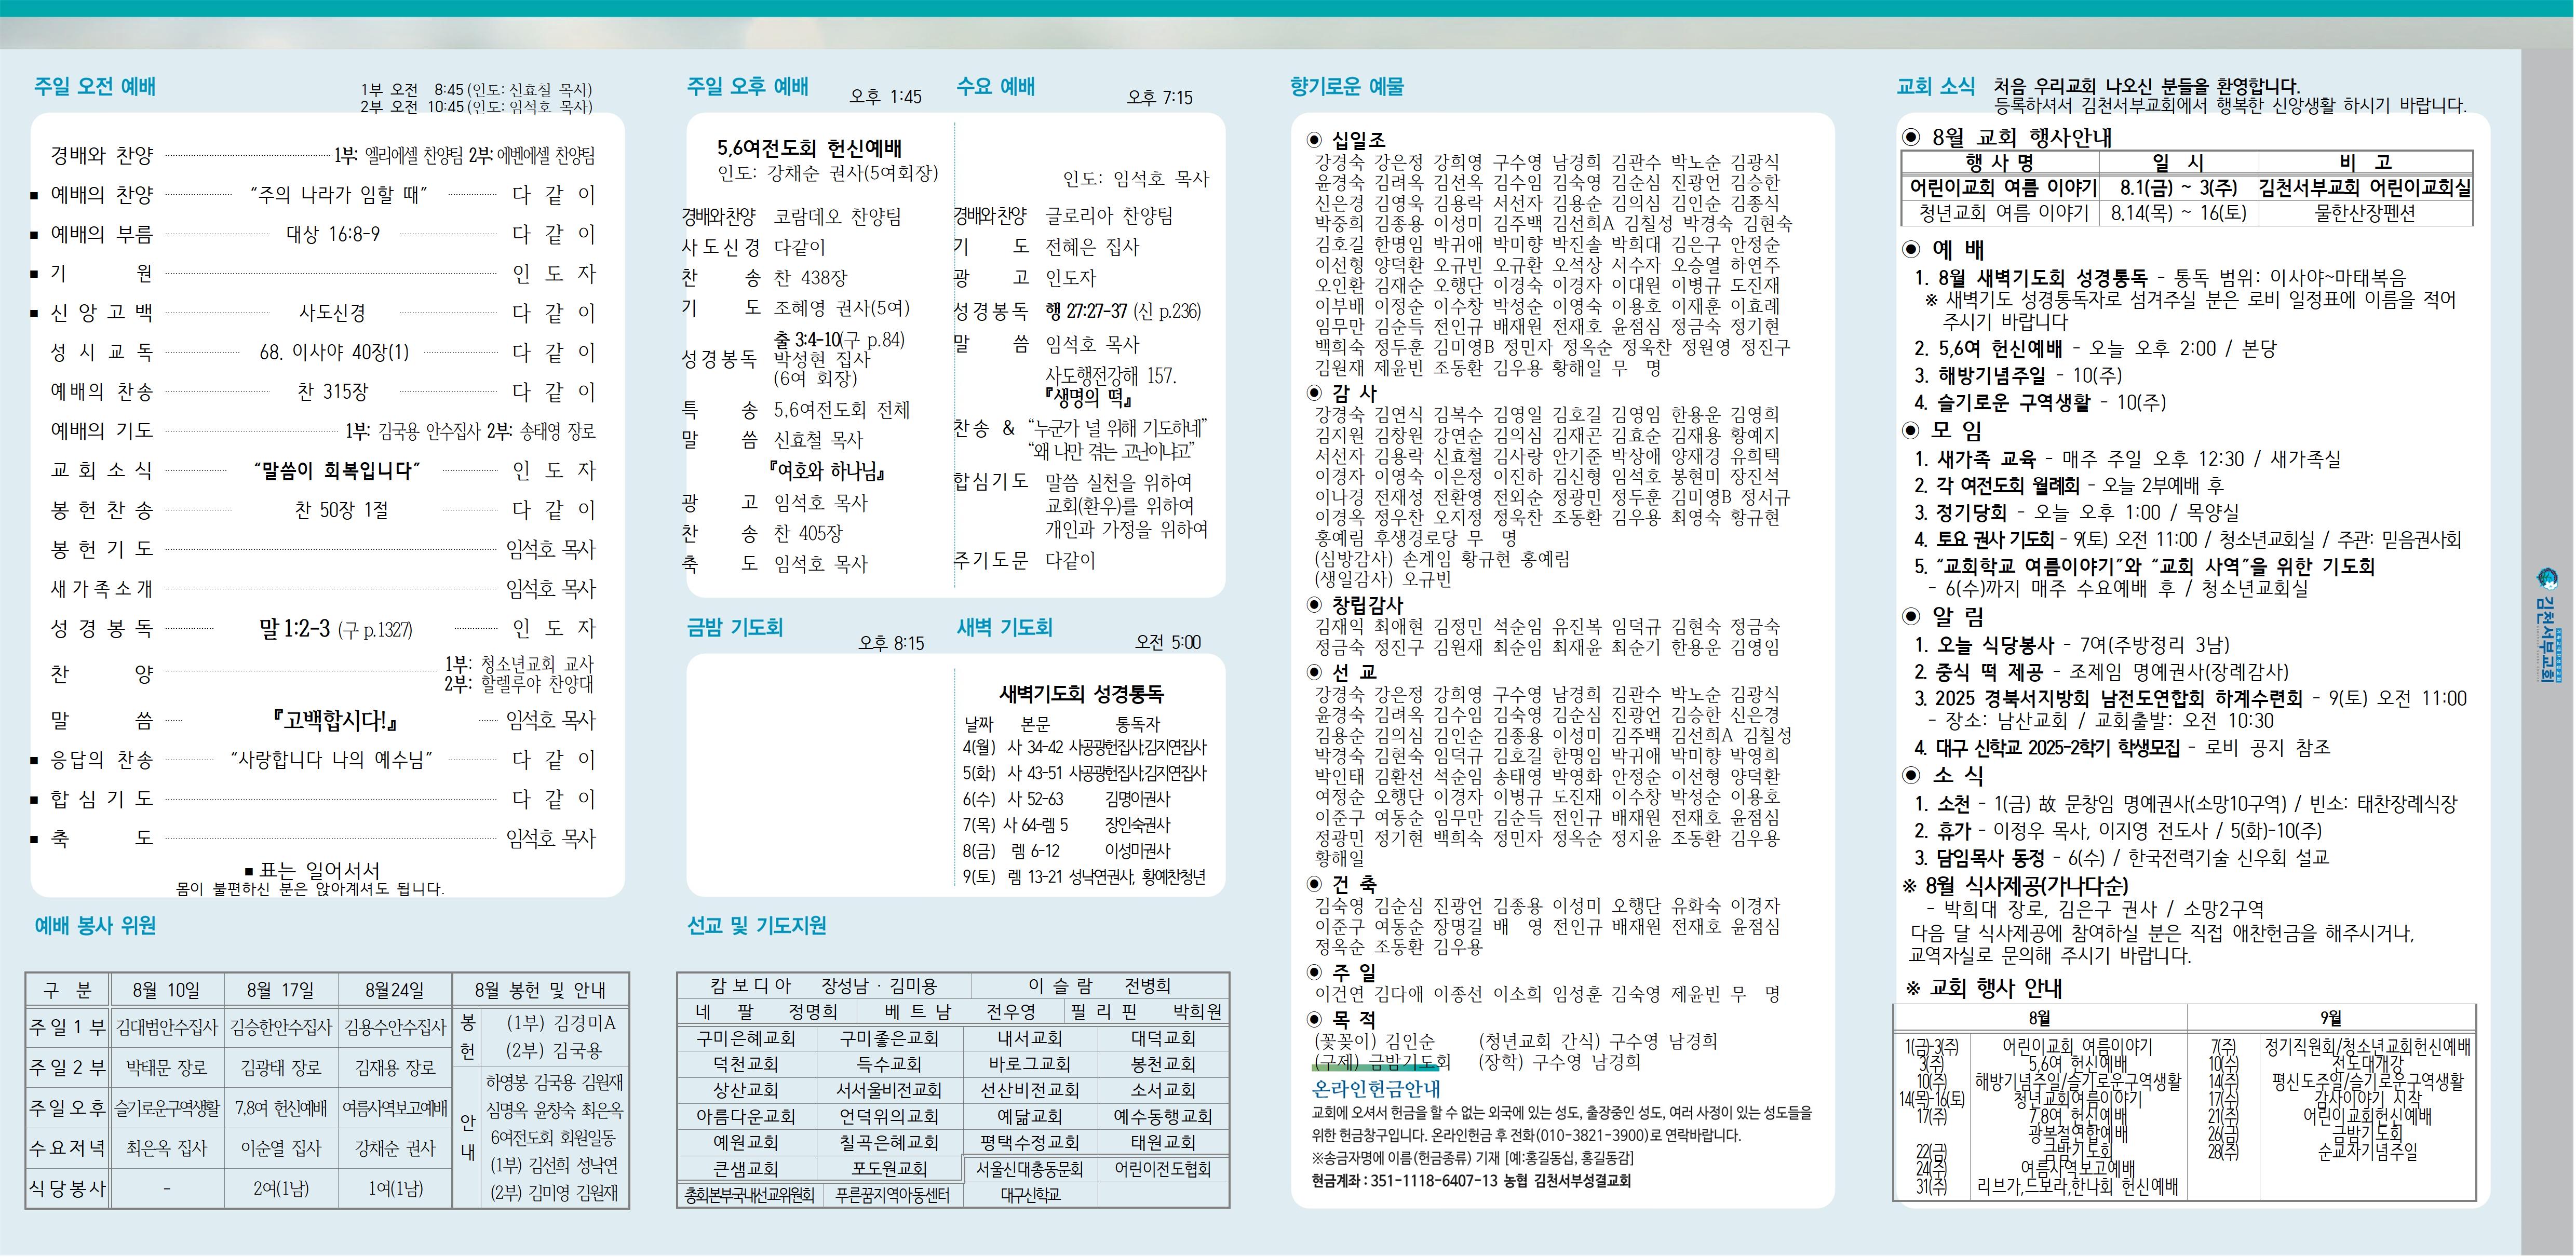This screenshot has height=1257, width=2576.
Task: Click the '선교 및 기도지원' heading
Action: pos(756,925)
